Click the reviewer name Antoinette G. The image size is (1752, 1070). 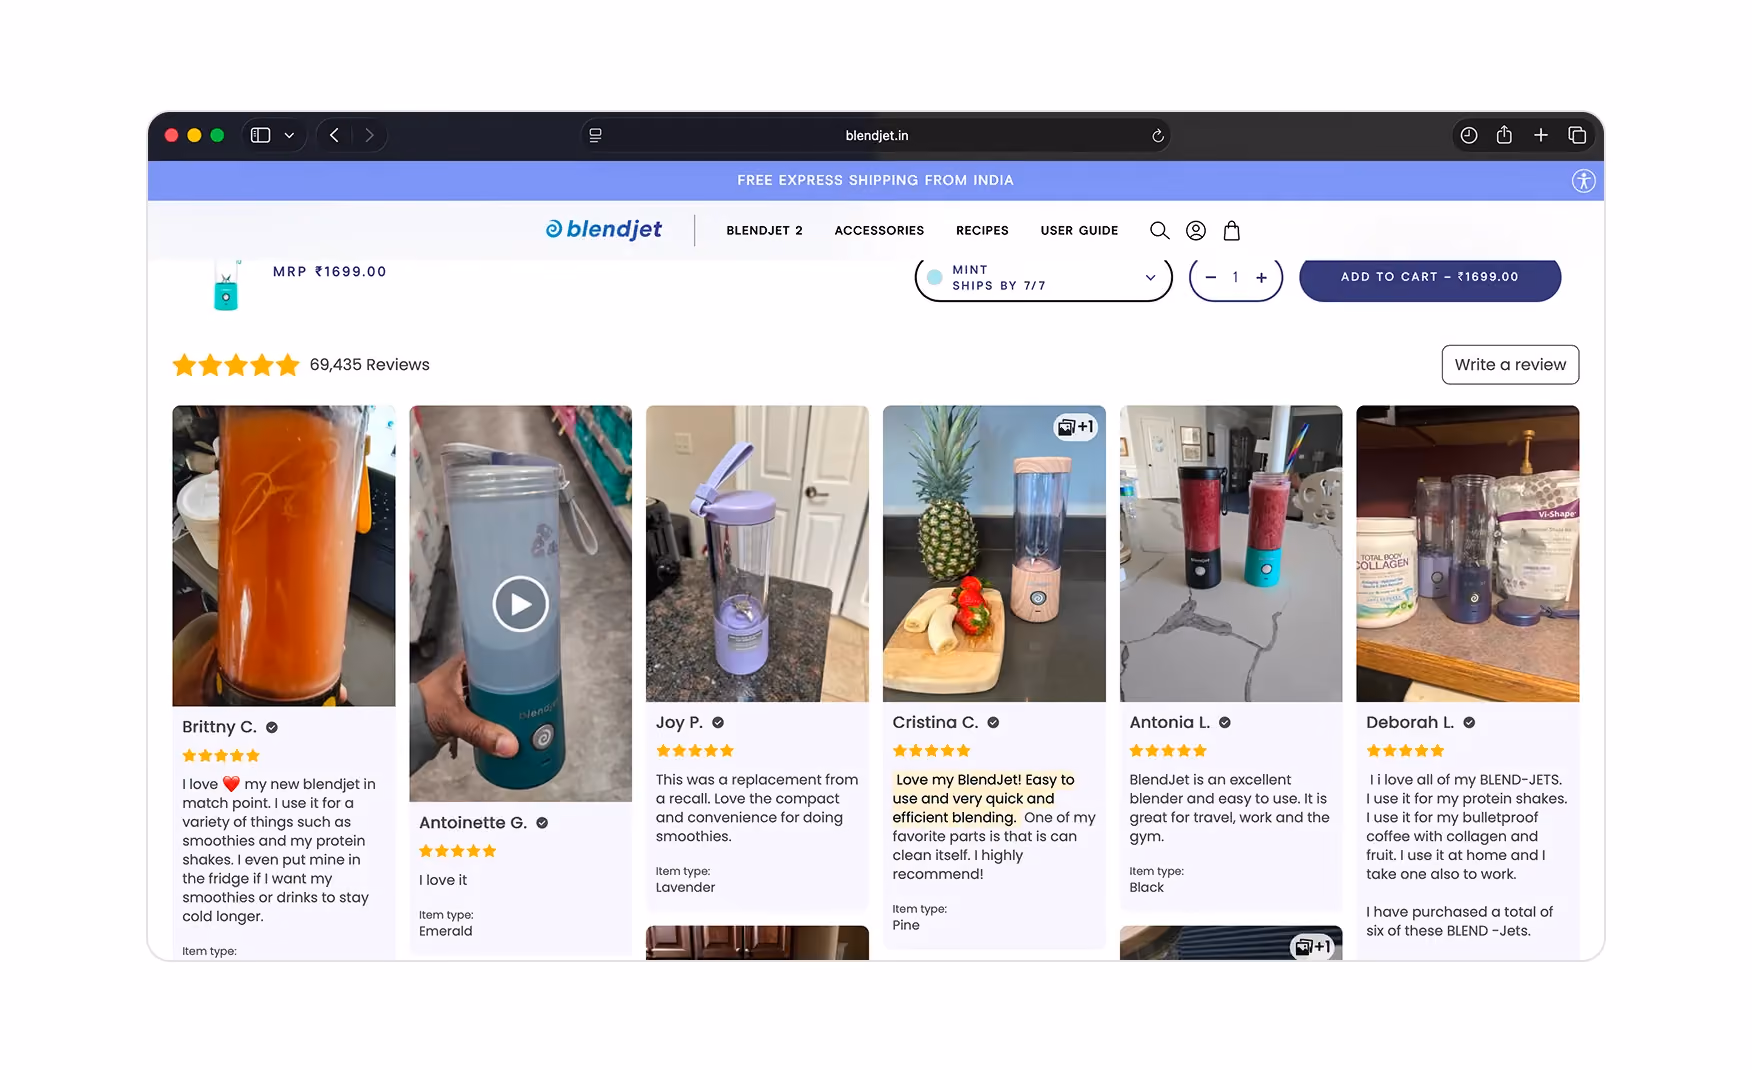pos(473,823)
